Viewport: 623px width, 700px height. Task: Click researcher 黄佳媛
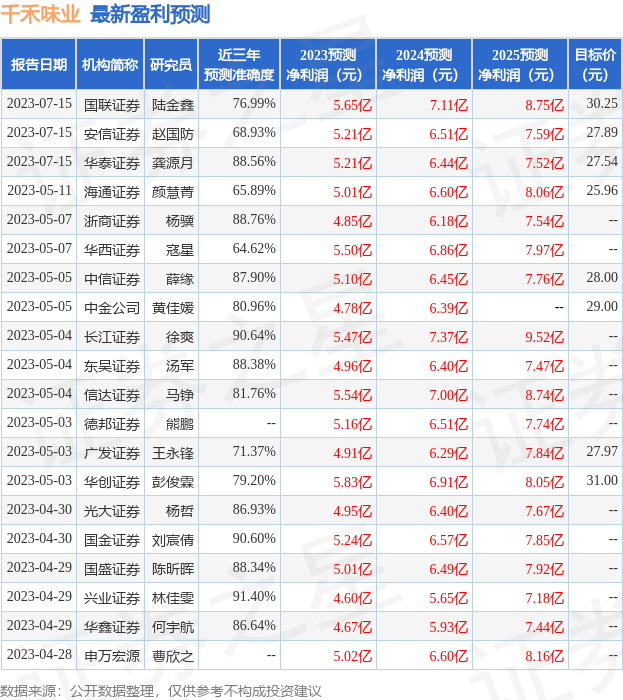pos(173,308)
